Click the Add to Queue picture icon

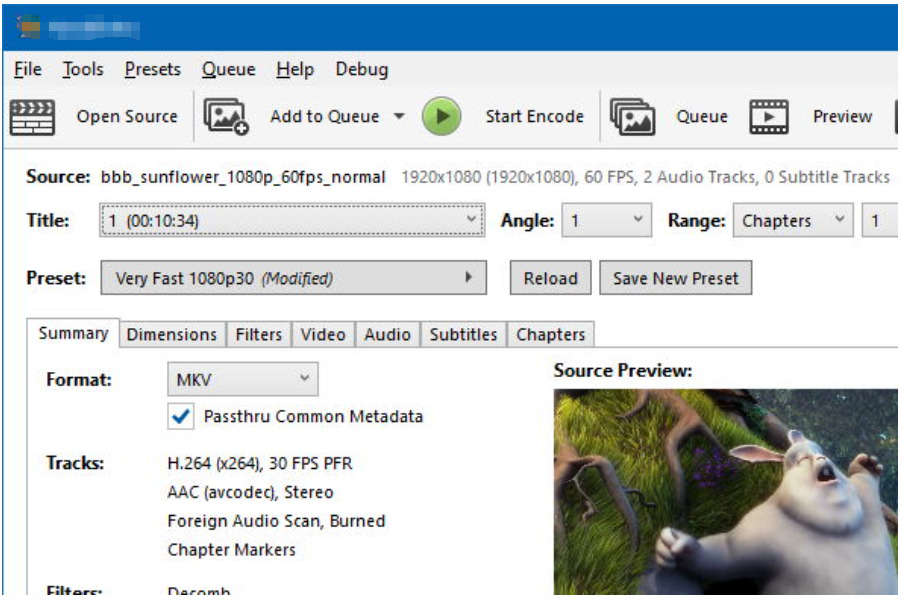(226, 117)
